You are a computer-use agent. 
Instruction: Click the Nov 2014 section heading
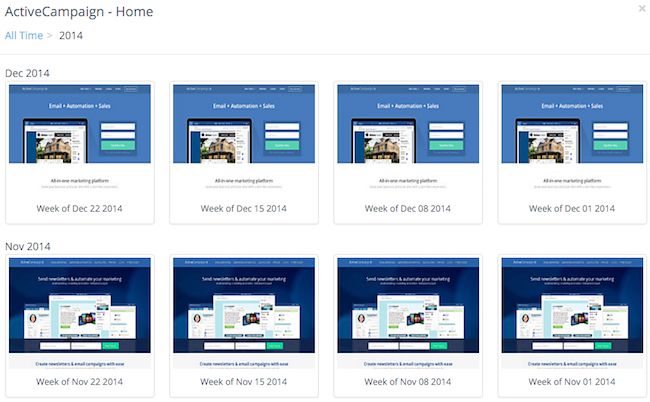click(27, 247)
